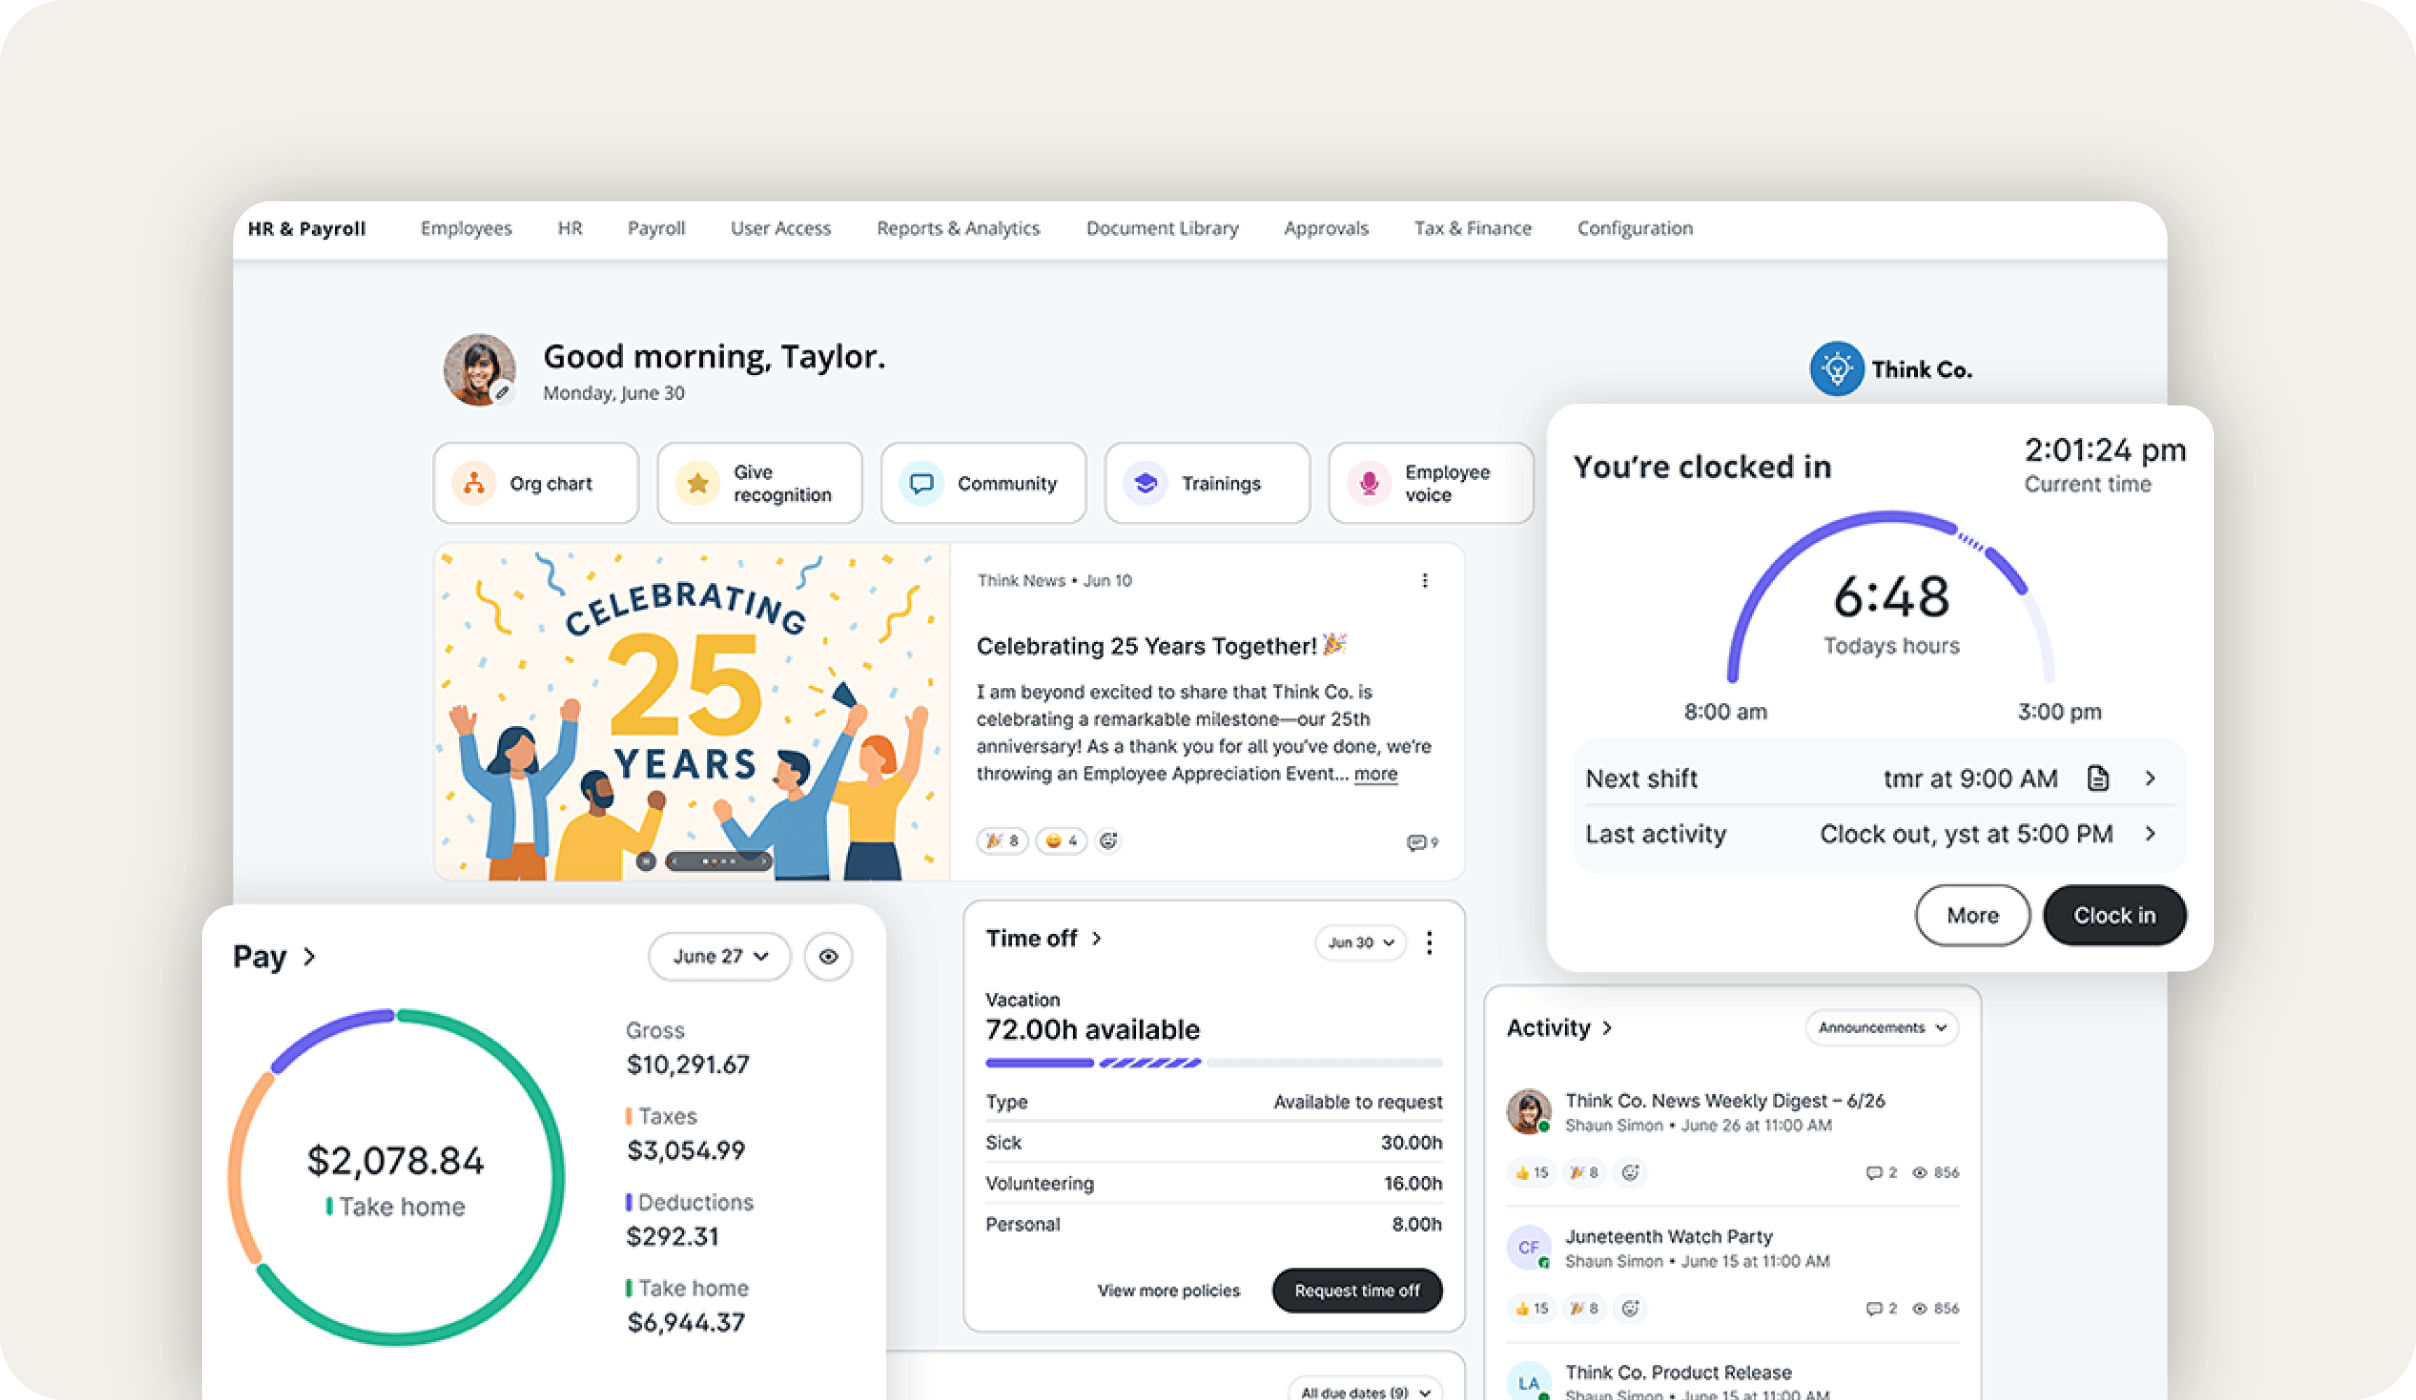
Task: Click the Think Co. lightbulb logo
Action: coord(1836,369)
